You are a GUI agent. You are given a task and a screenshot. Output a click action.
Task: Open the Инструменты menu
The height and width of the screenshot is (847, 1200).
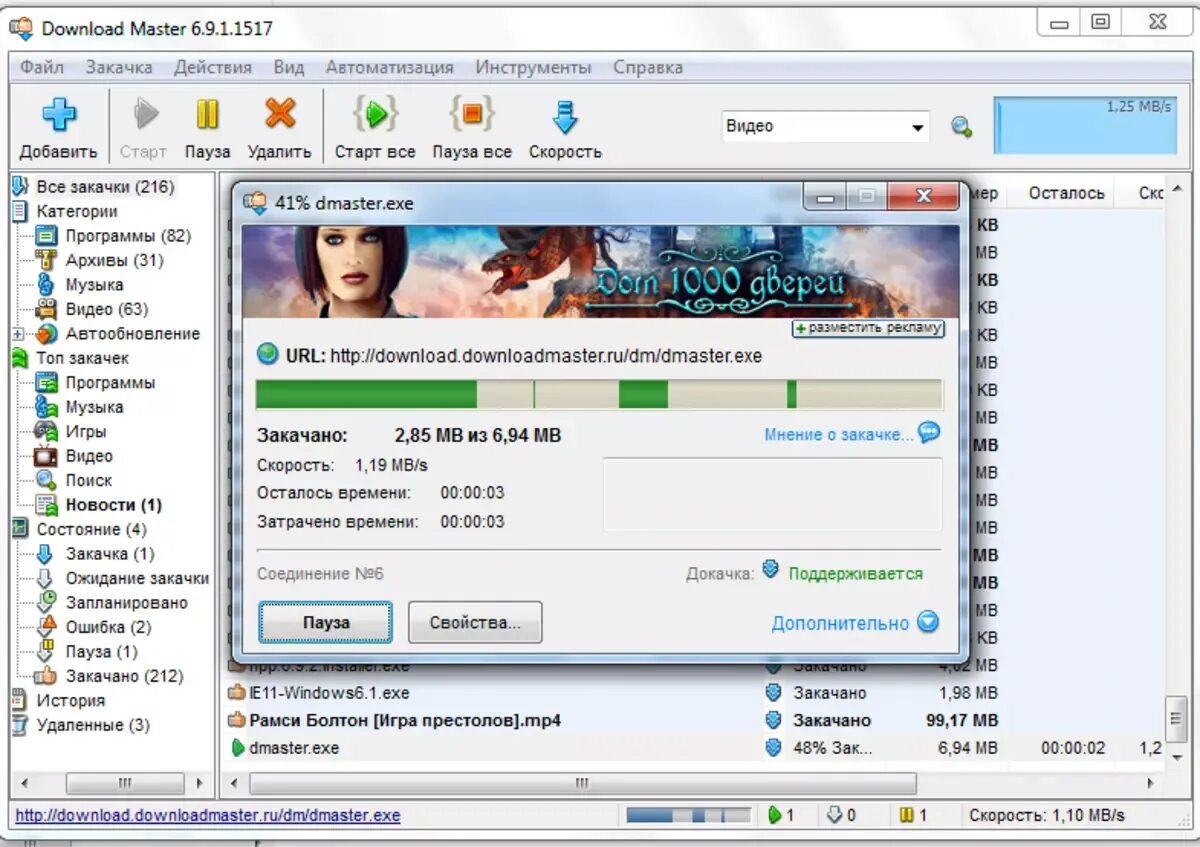pyautogui.click(x=533, y=67)
